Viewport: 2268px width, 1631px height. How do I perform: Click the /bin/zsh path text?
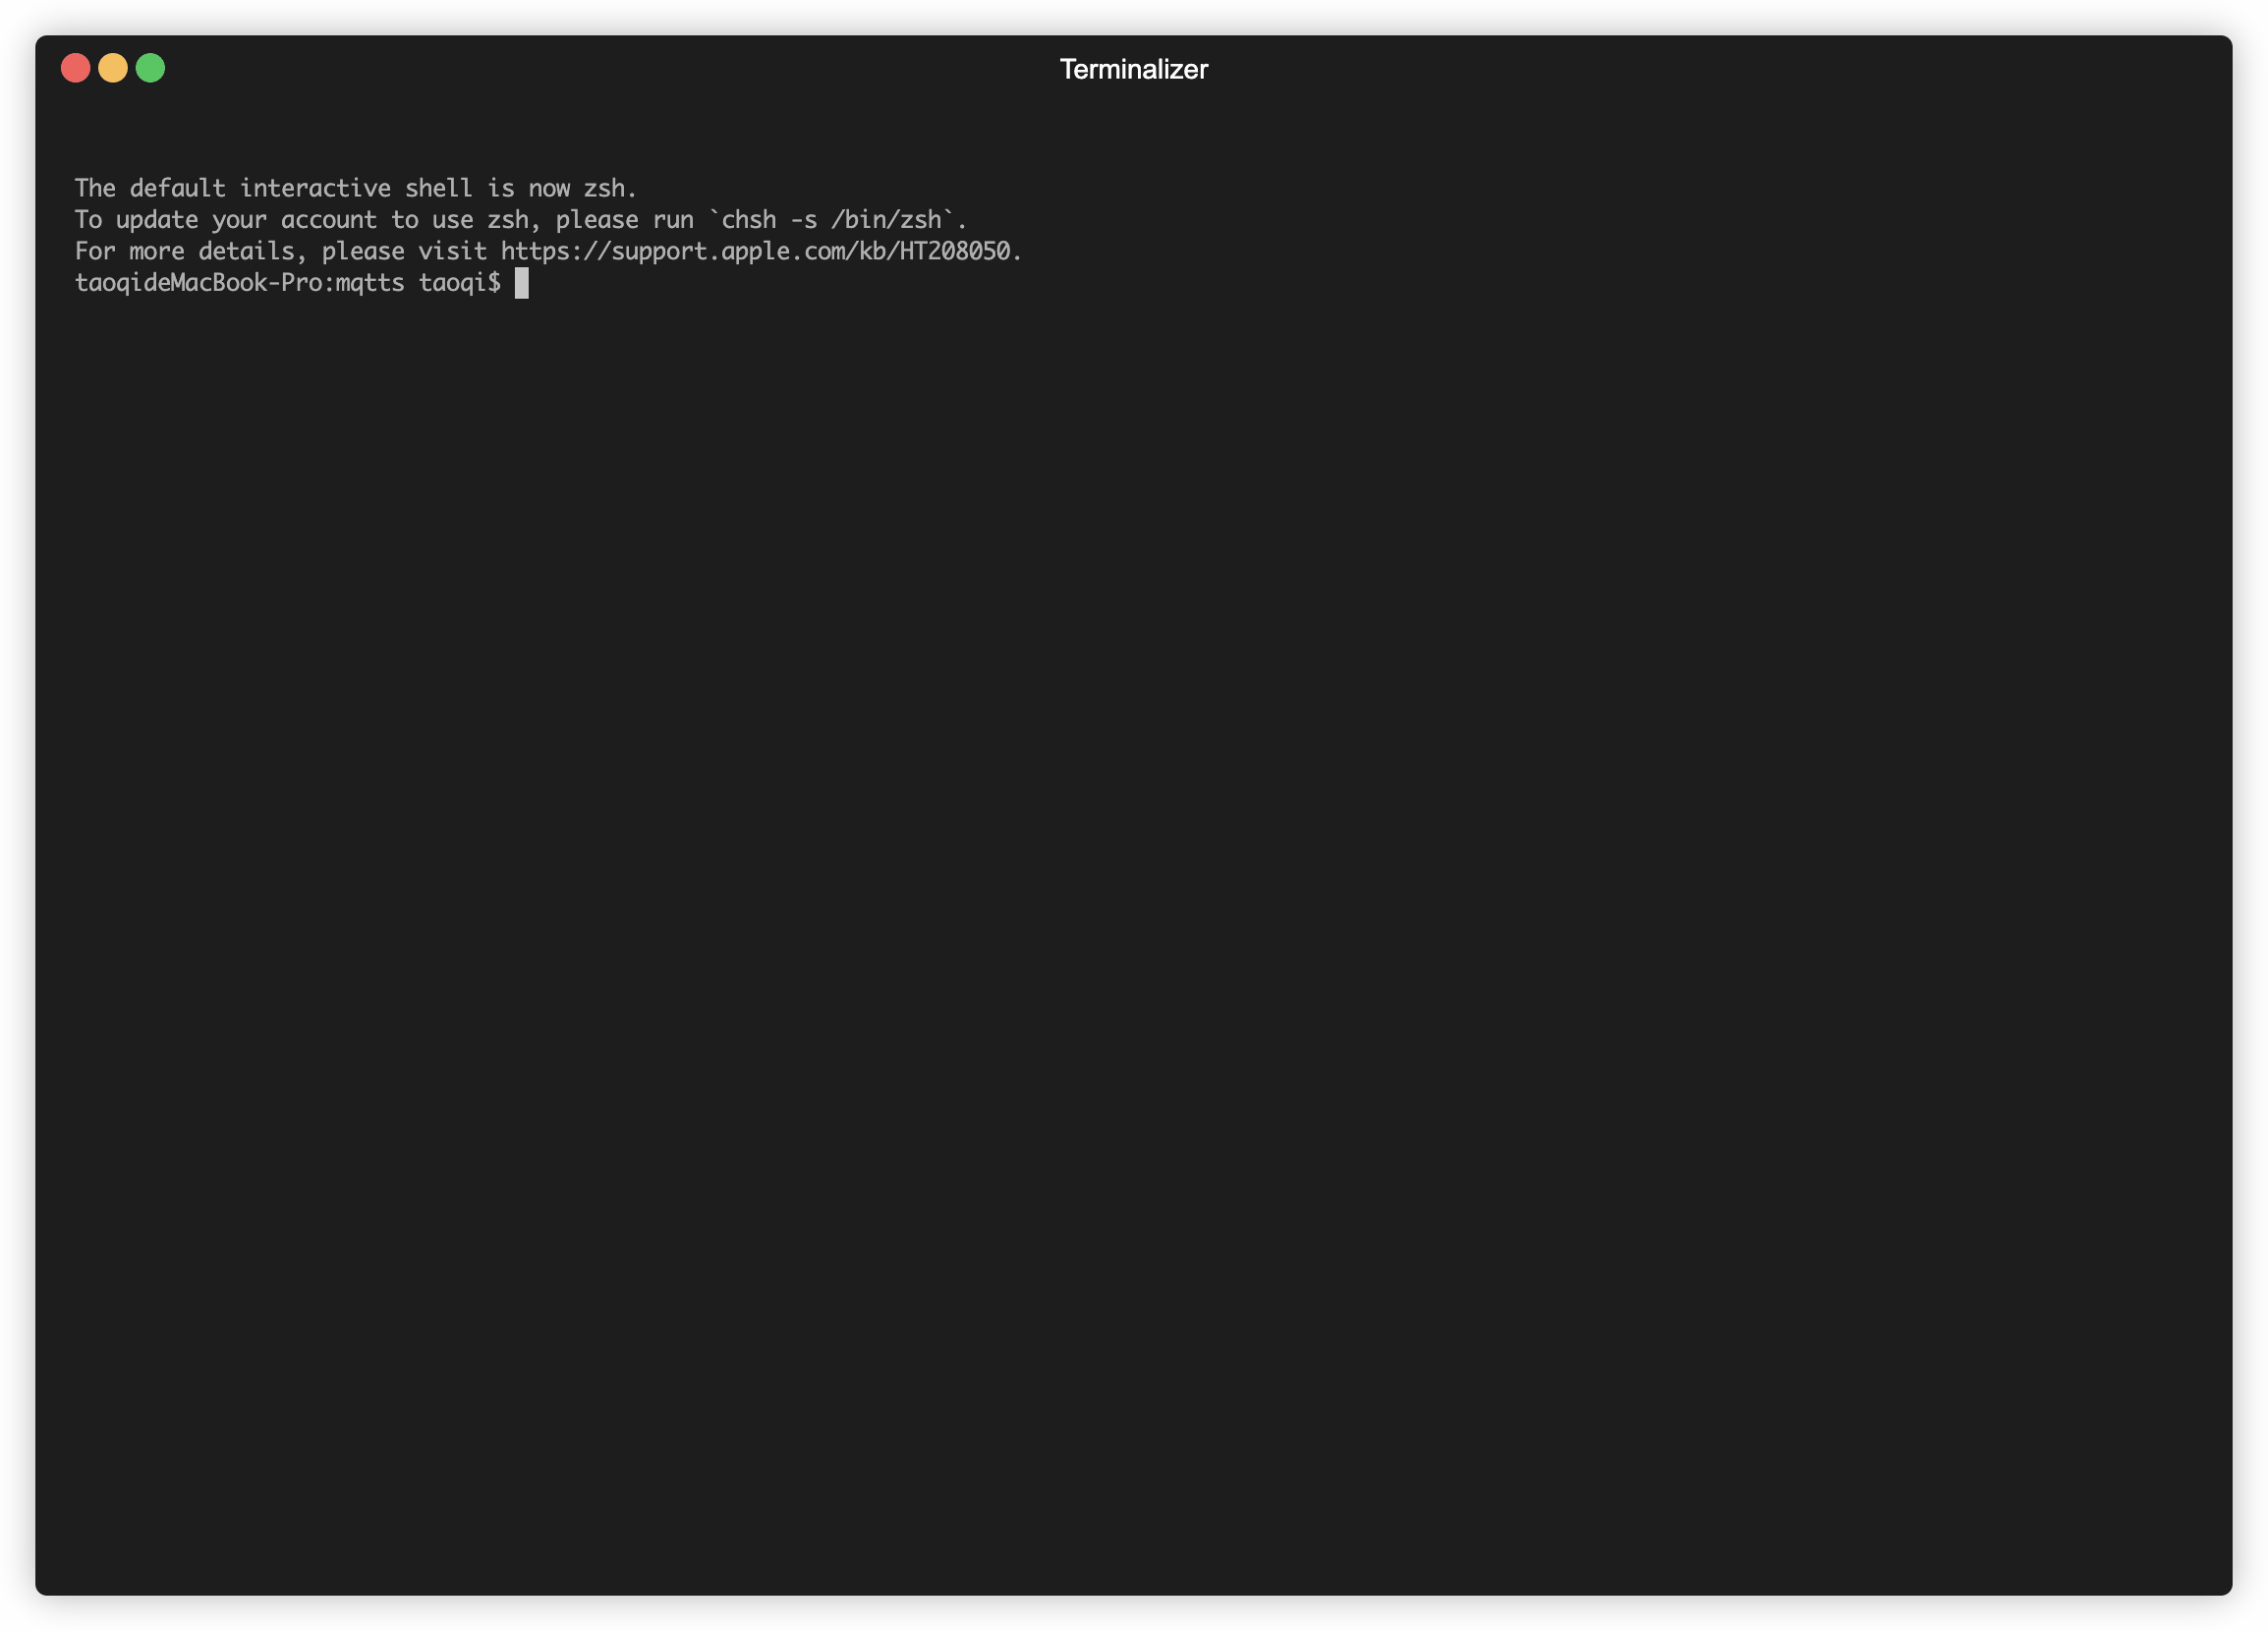pyautogui.click(x=886, y=220)
